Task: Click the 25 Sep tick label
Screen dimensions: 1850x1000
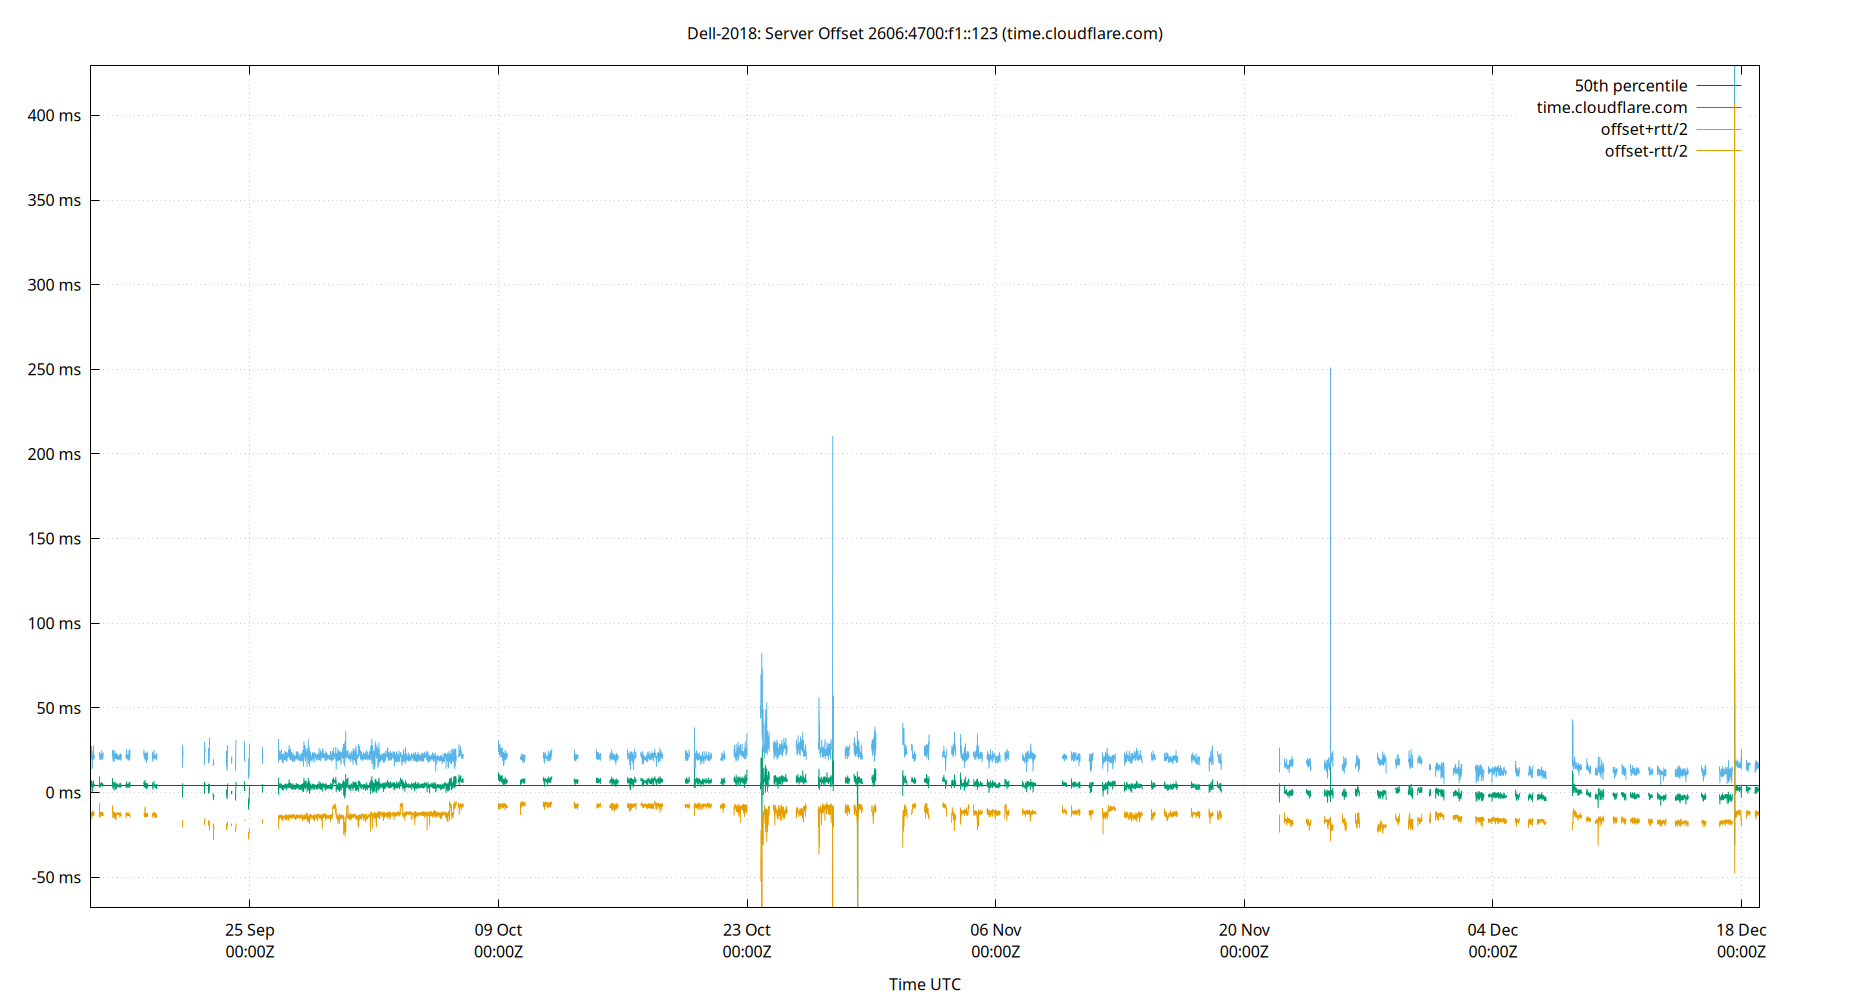Action: (250, 930)
